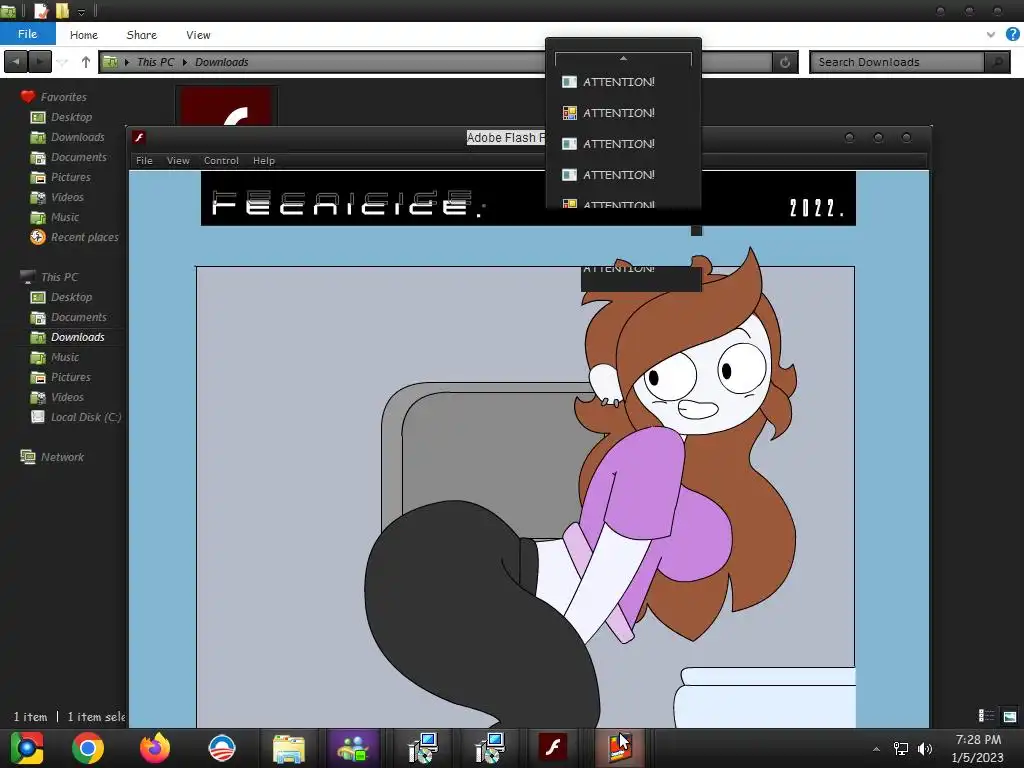Screen dimensions: 1024x768
Task: Open the second installer taskbar icon
Action: click(489, 748)
